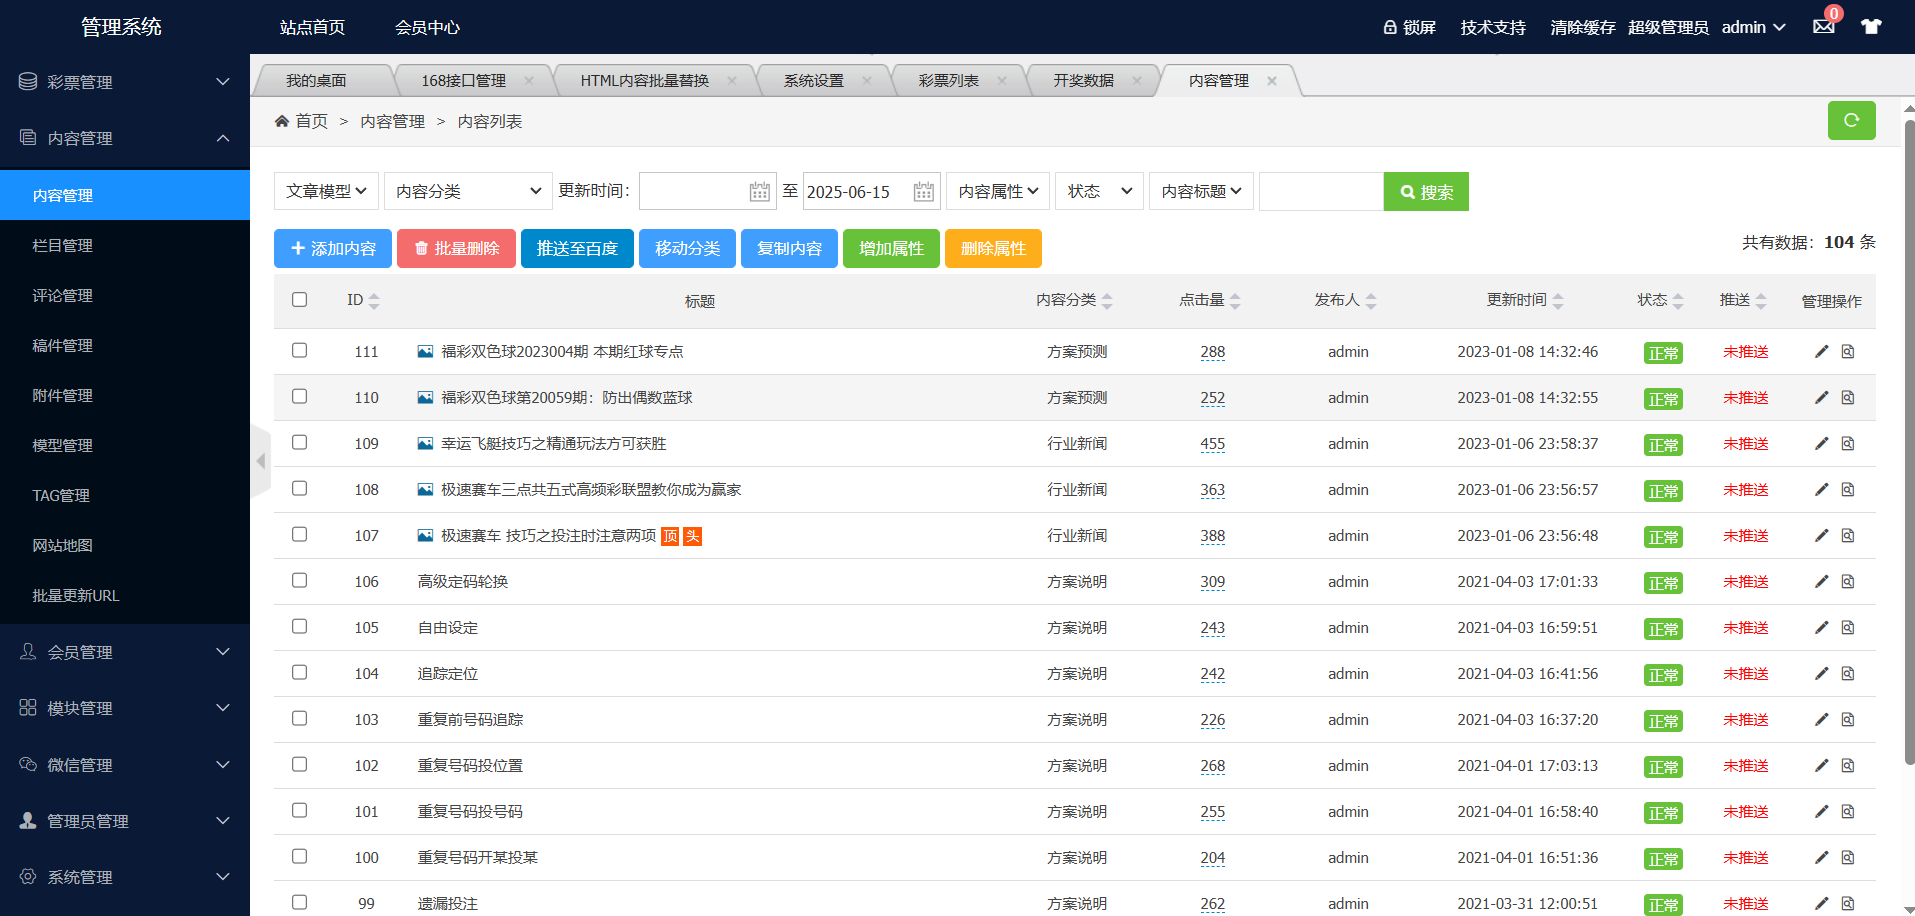
Task: Check the checkbox for row 101
Action: pos(299,810)
